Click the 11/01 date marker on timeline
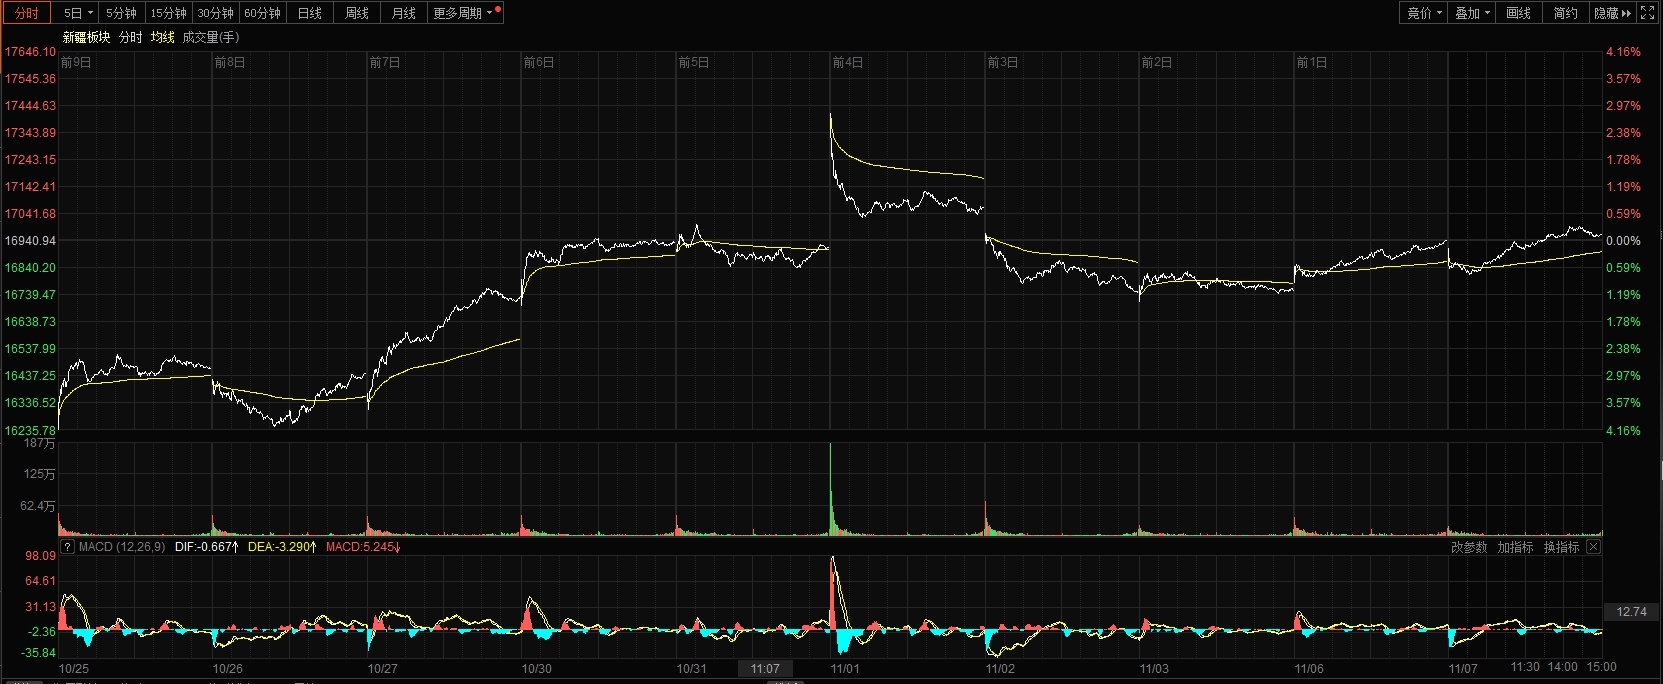The image size is (1663, 684). click(x=845, y=668)
